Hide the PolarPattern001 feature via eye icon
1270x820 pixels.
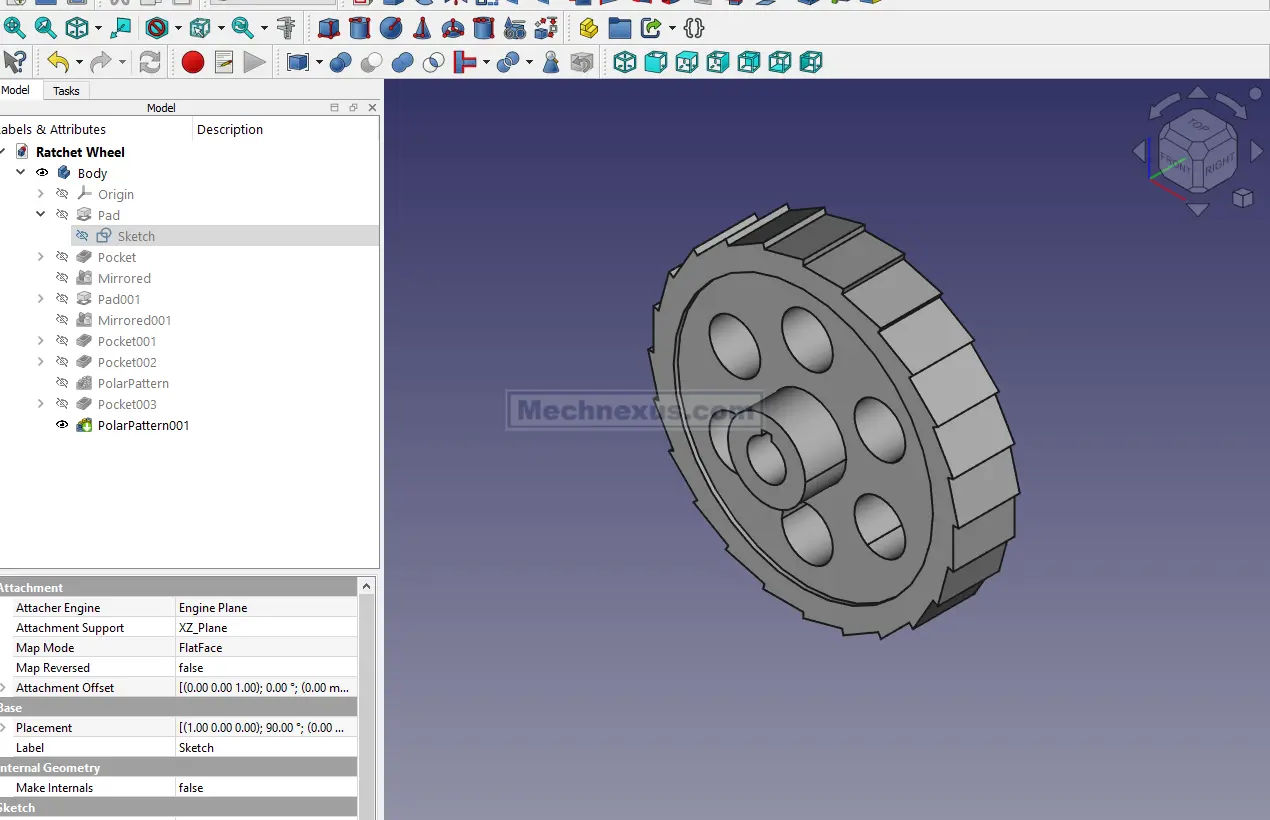click(x=62, y=425)
